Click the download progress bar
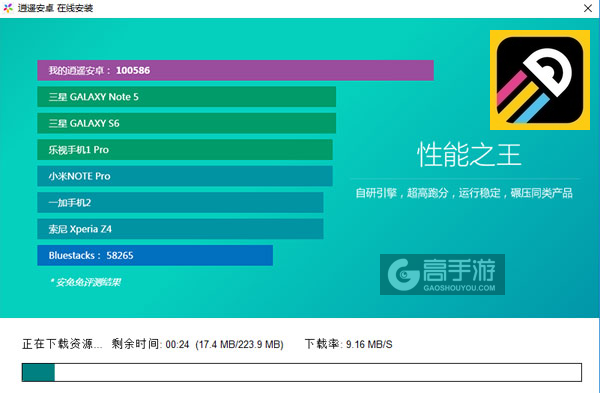 click(302, 372)
